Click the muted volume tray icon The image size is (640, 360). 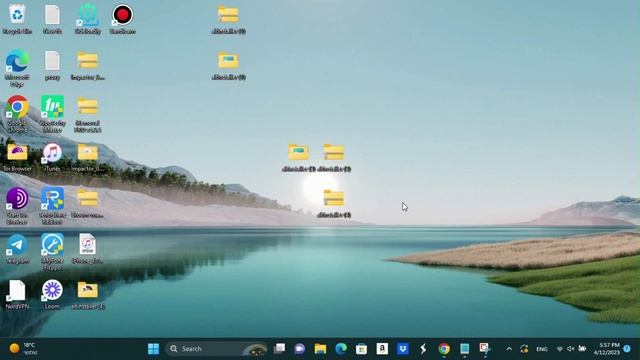pyautogui.click(x=571, y=349)
